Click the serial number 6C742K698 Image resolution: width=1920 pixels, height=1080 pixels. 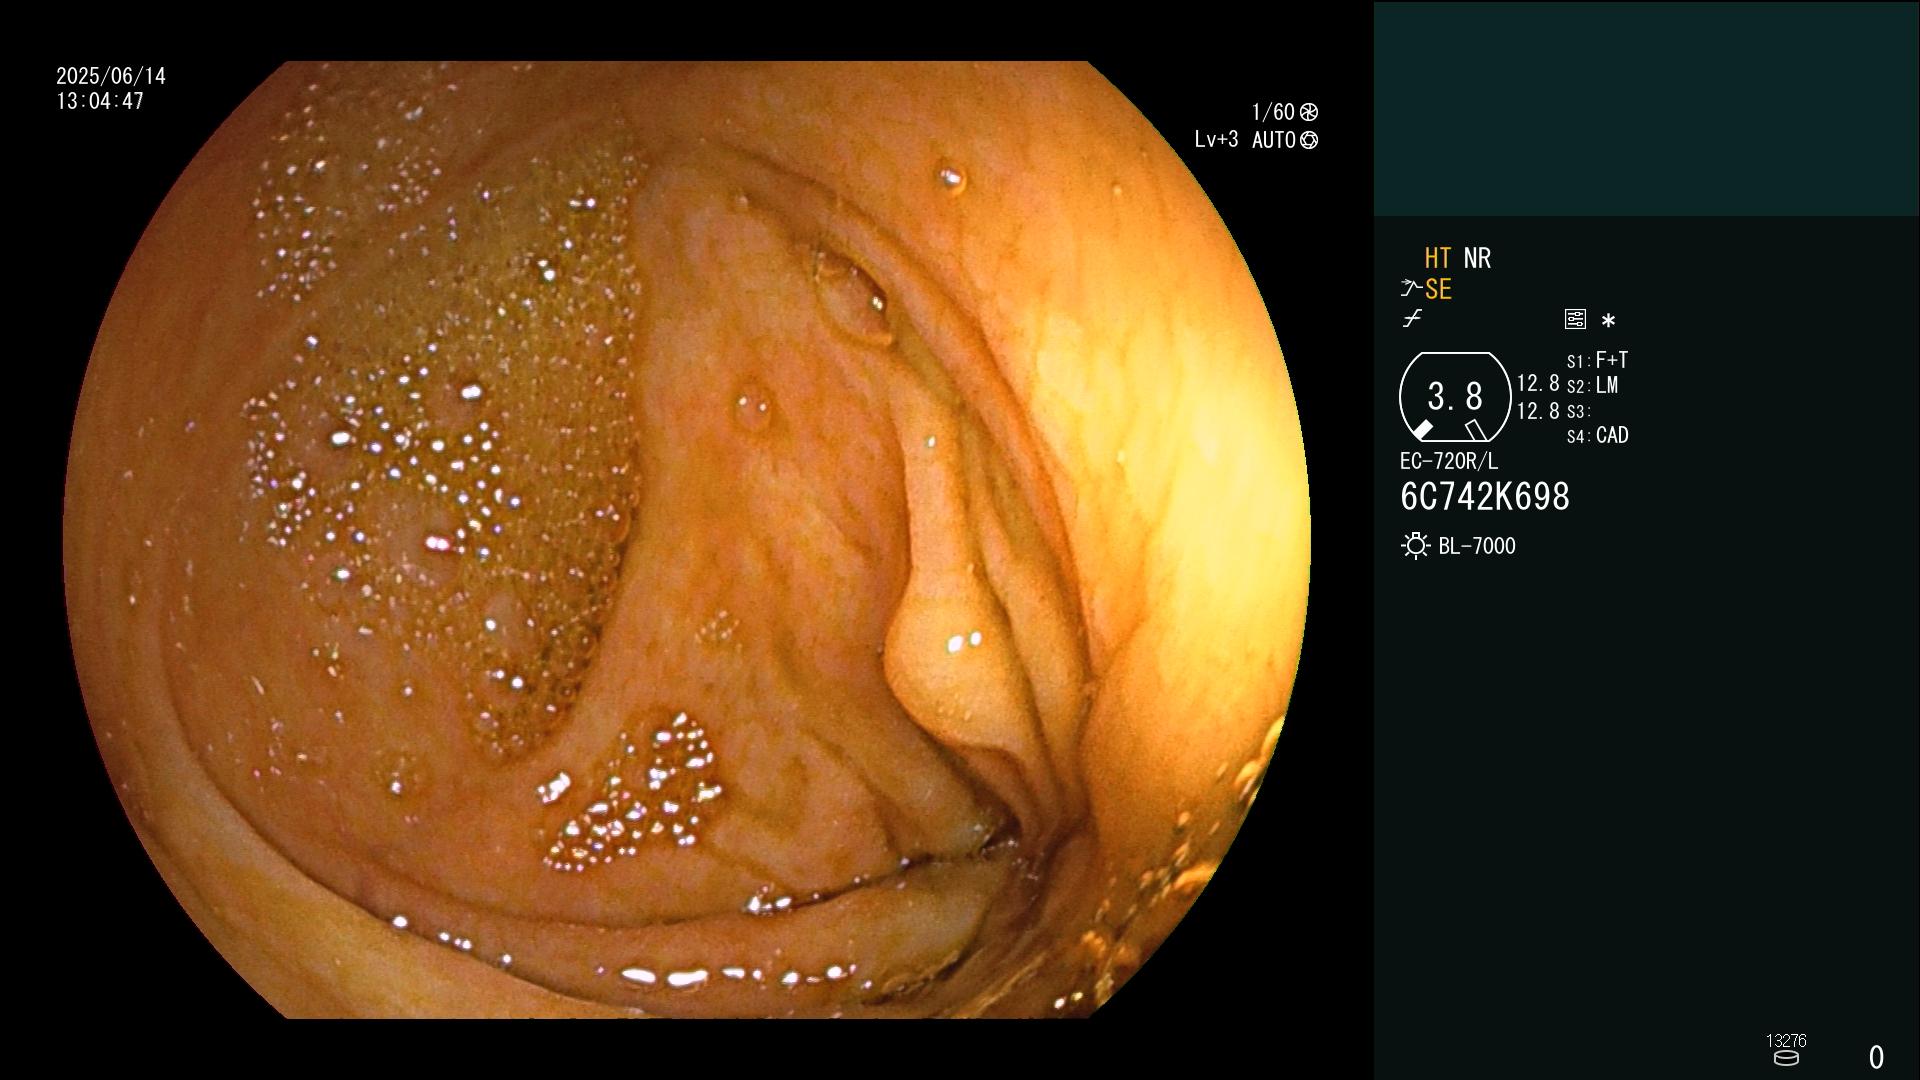[1485, 497]
